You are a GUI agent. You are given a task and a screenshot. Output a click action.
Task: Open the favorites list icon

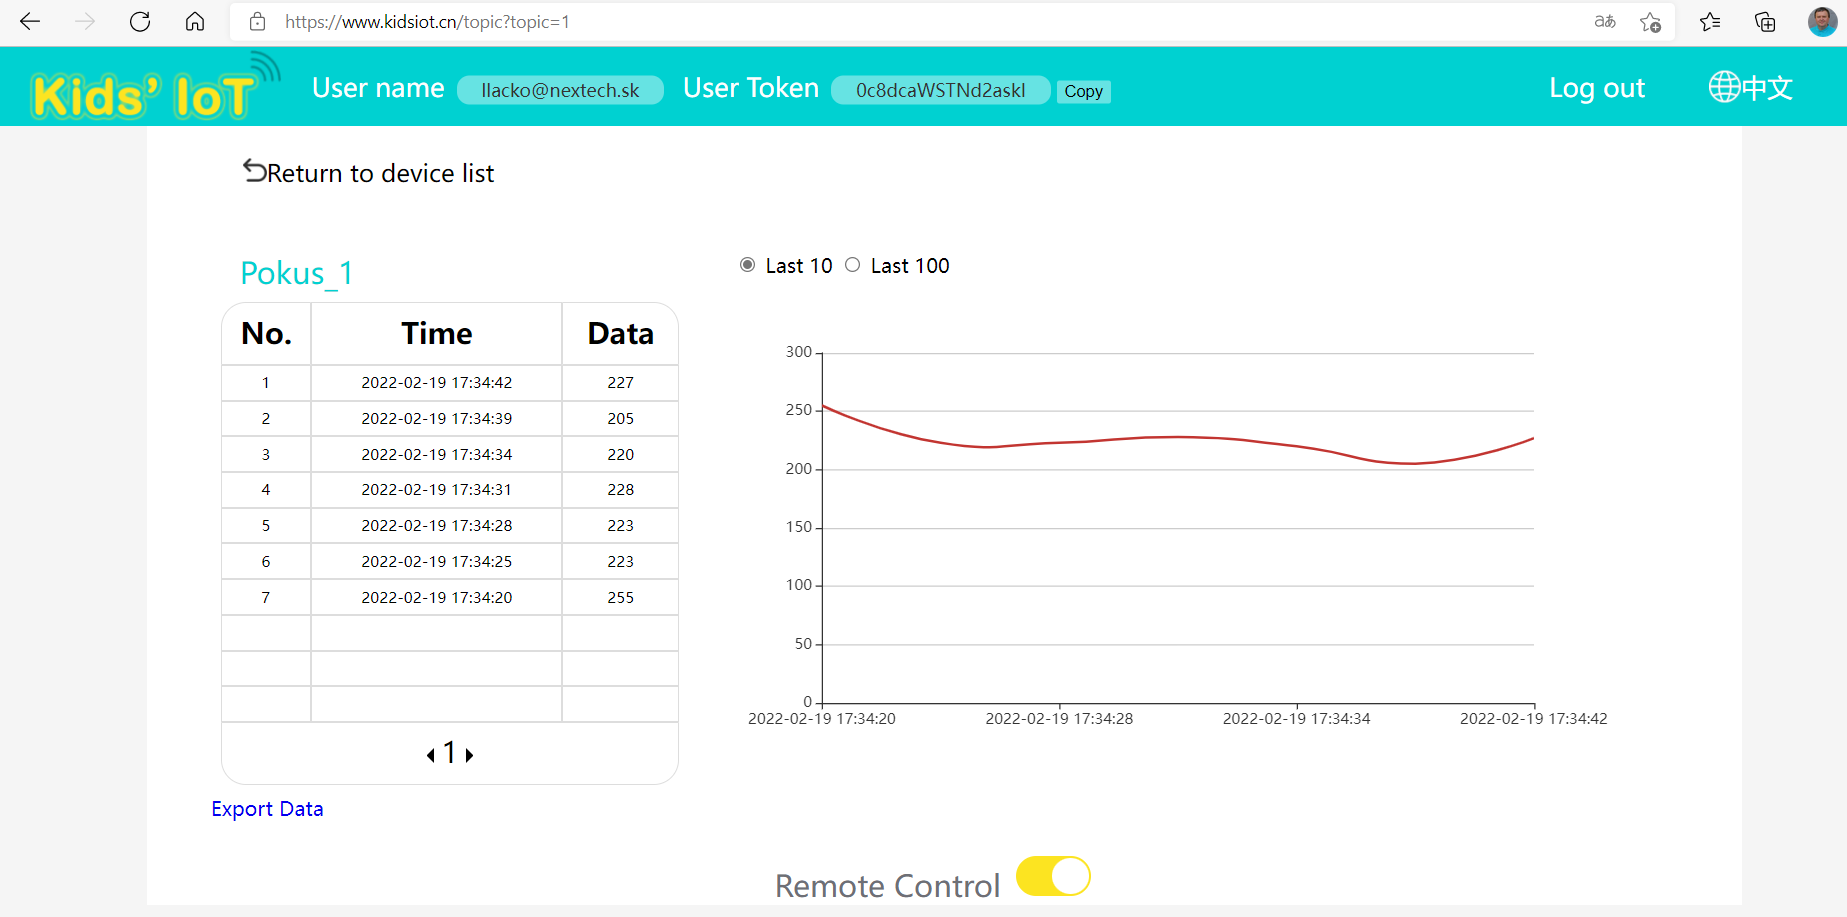tap(1710, 22)
